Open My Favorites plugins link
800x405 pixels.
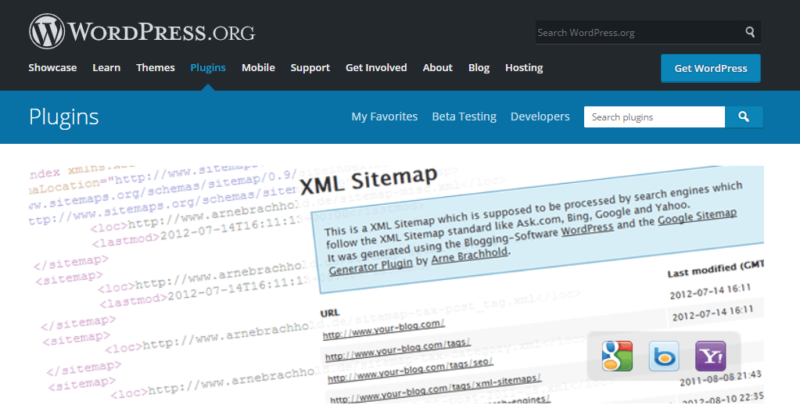point(384,117)
